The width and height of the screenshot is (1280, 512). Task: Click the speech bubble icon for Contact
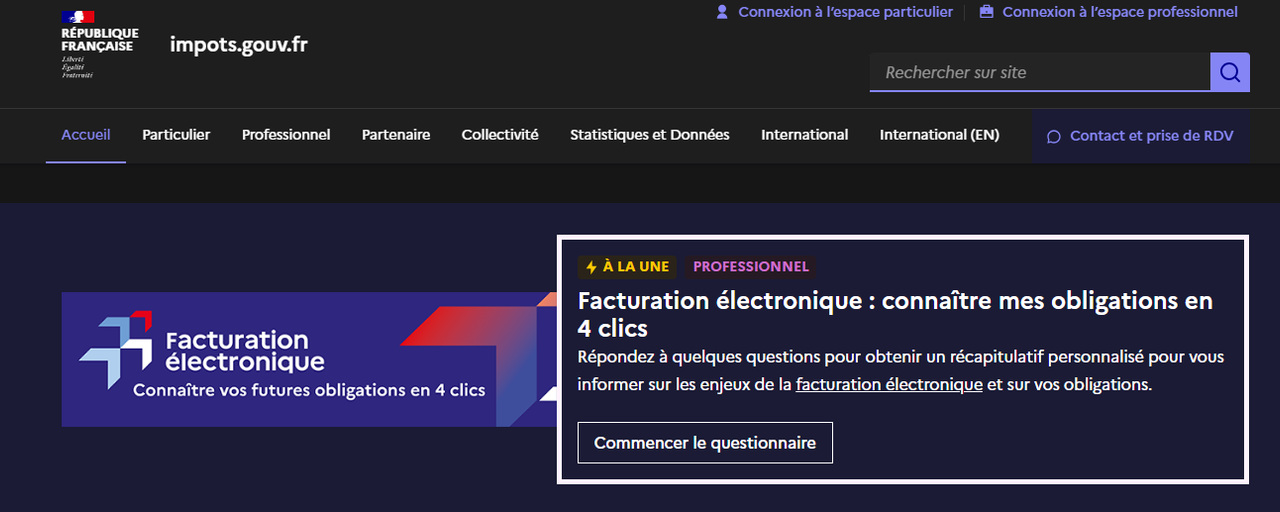click(1053, 136)
